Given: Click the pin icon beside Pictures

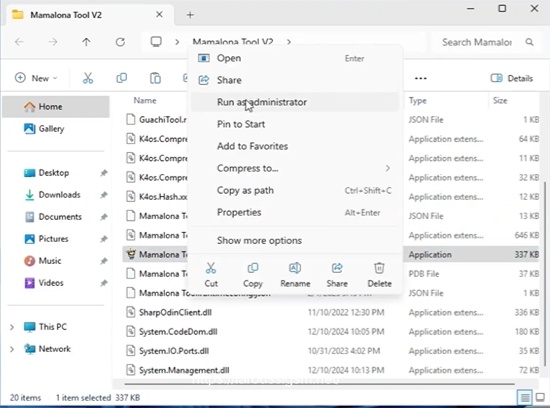Looking at the screenshot, I should [103, 239].
